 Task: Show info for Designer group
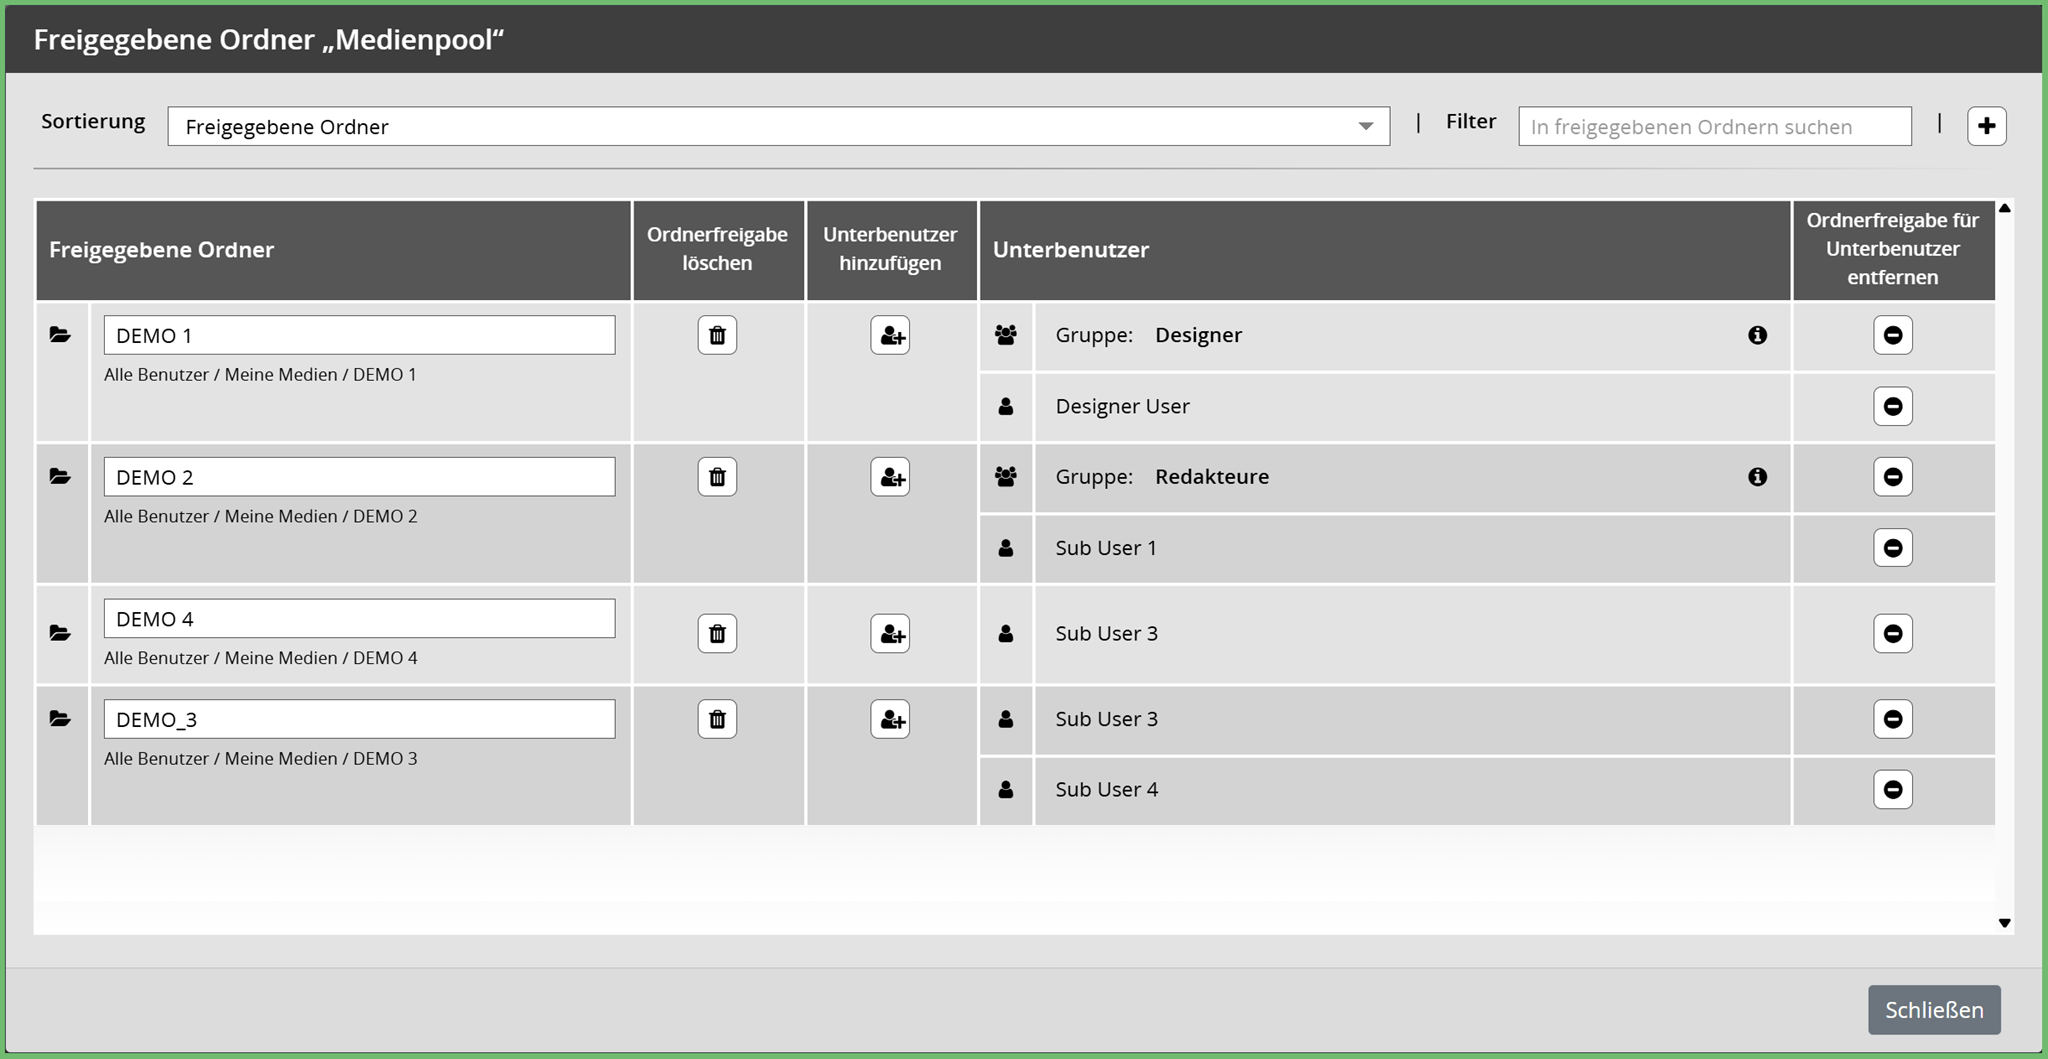click(1757, 335)
